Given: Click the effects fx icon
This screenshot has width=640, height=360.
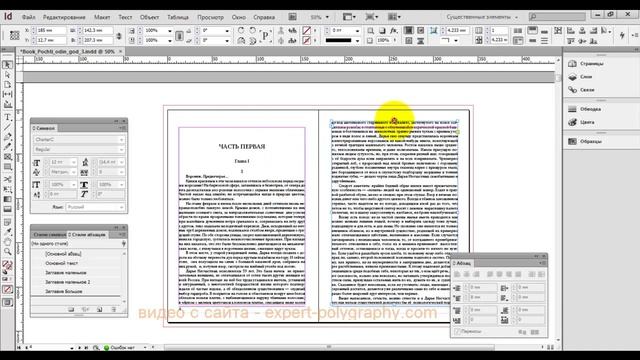Looking at the screenshot, I should tap(393, 31).
